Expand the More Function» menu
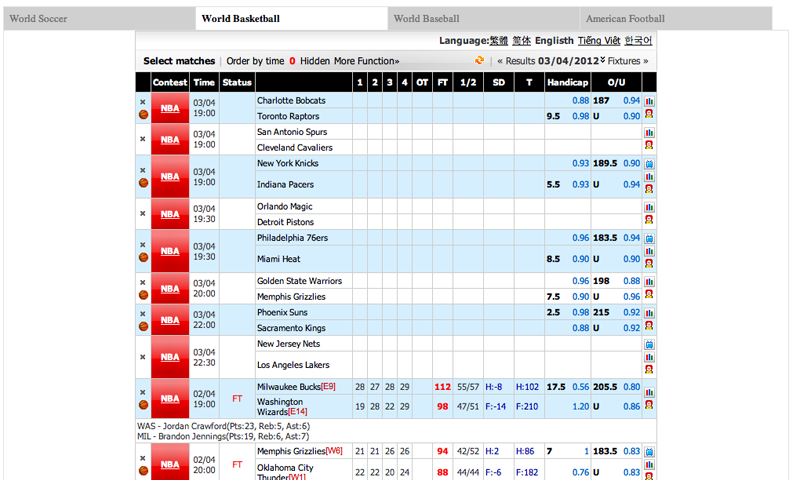This screenshot has height=480, width=800. [x=366, y=61]
